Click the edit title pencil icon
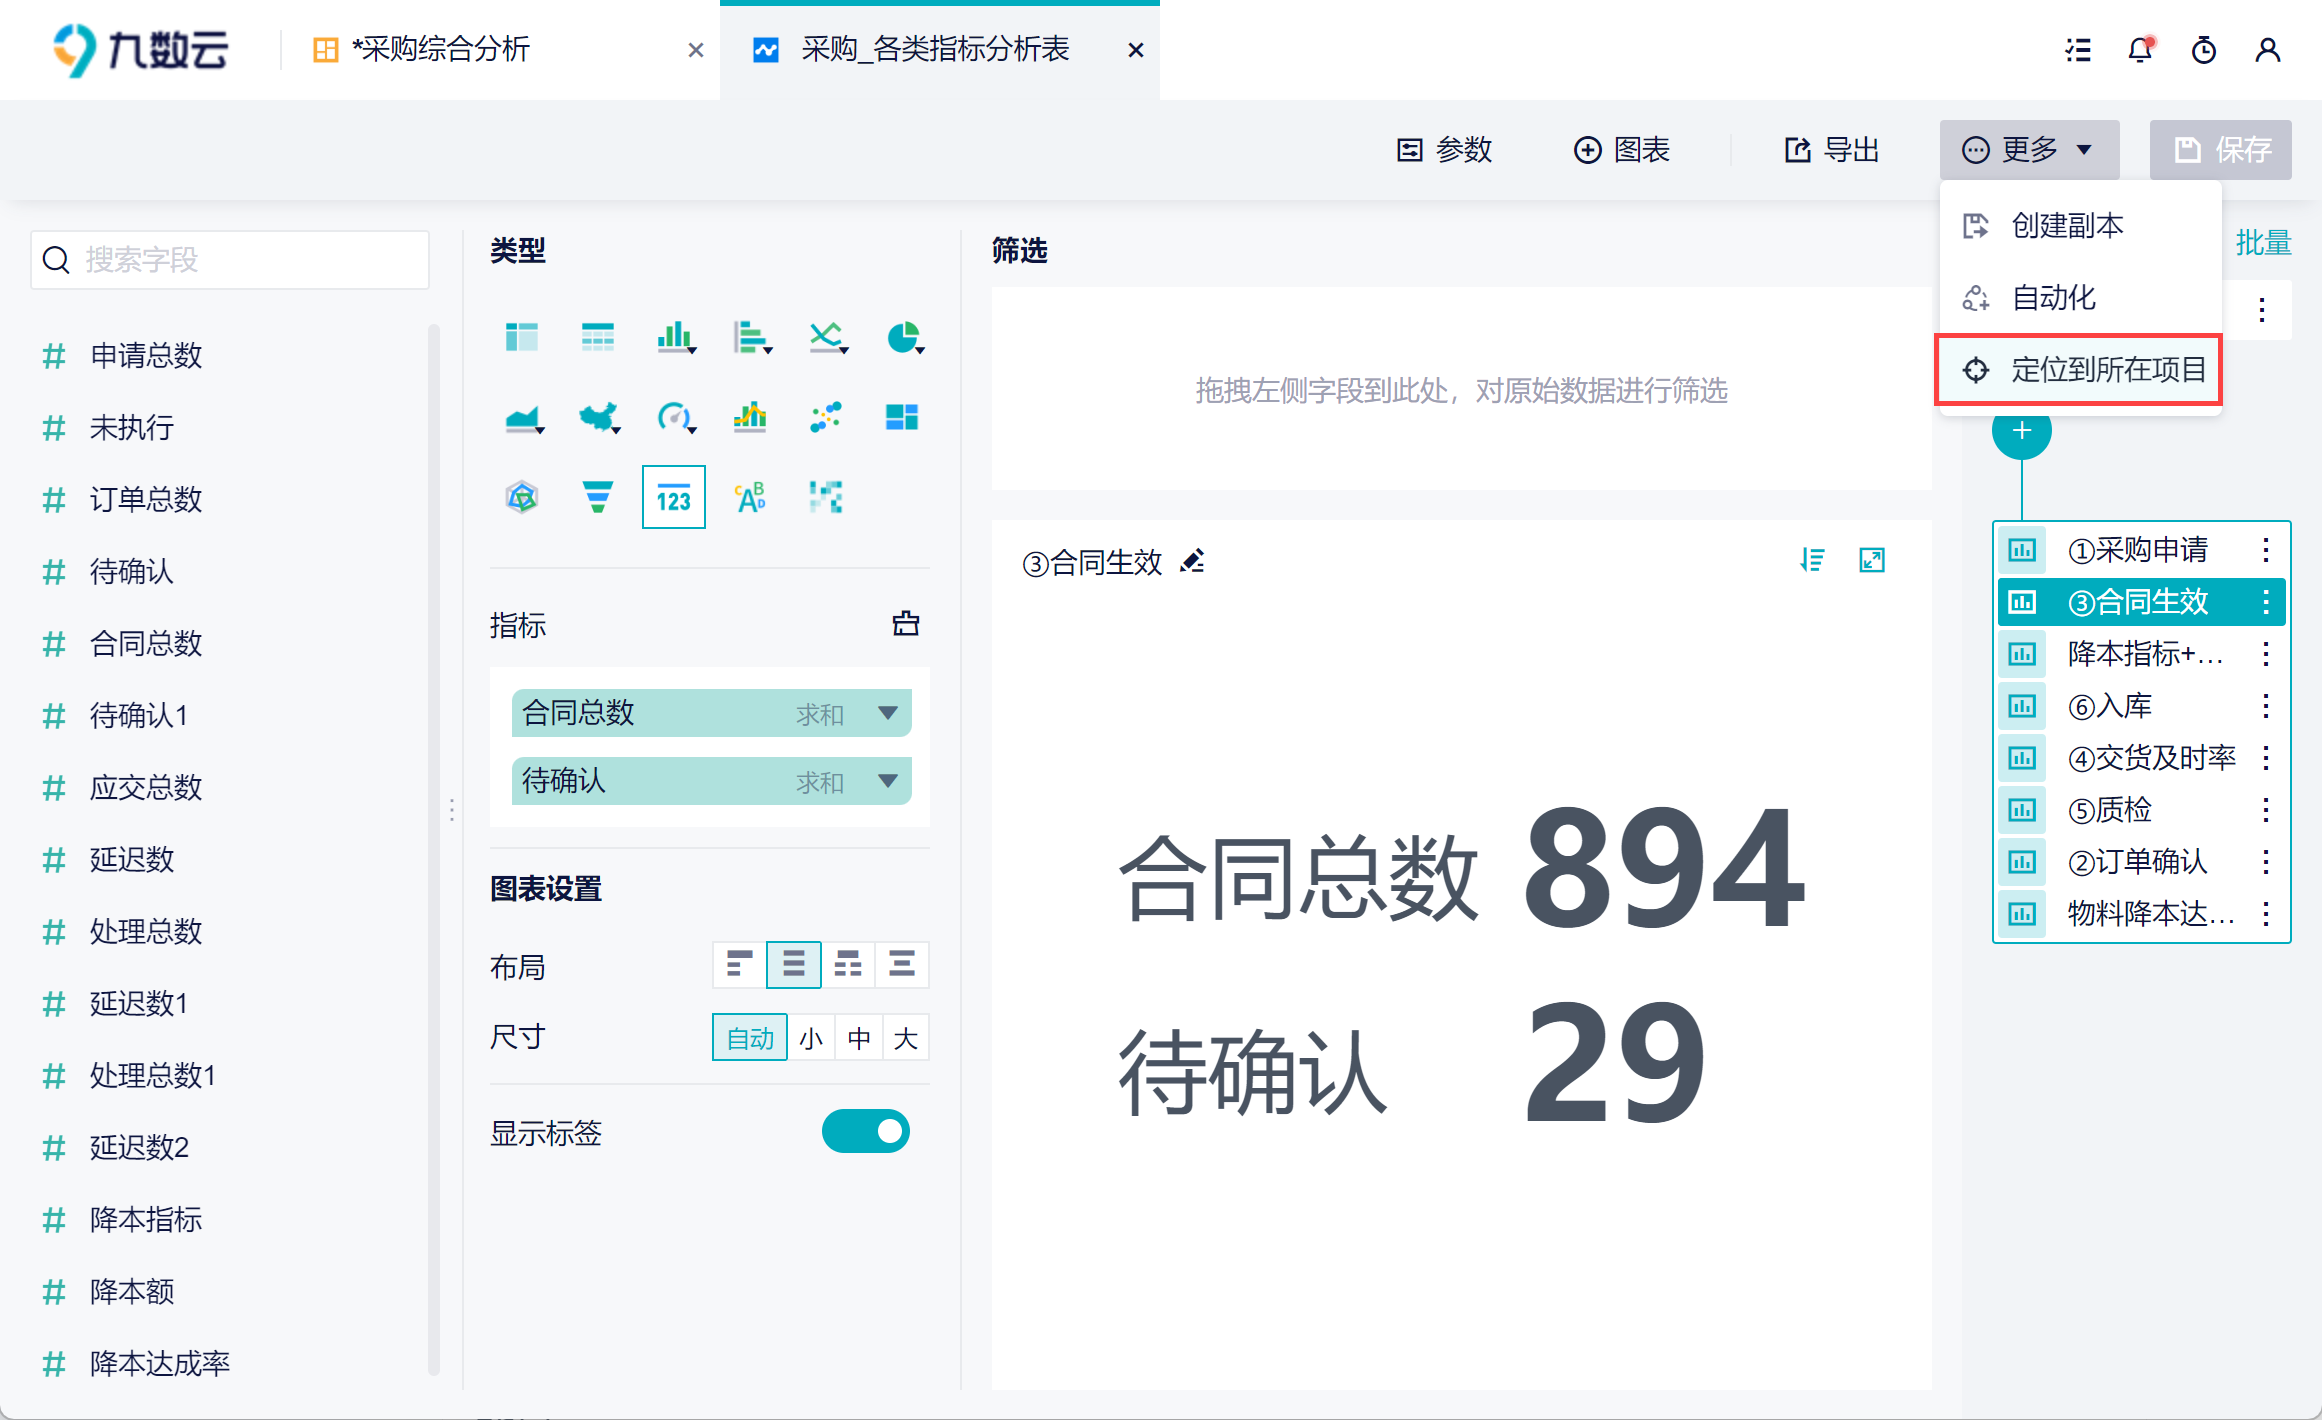 1192,562
